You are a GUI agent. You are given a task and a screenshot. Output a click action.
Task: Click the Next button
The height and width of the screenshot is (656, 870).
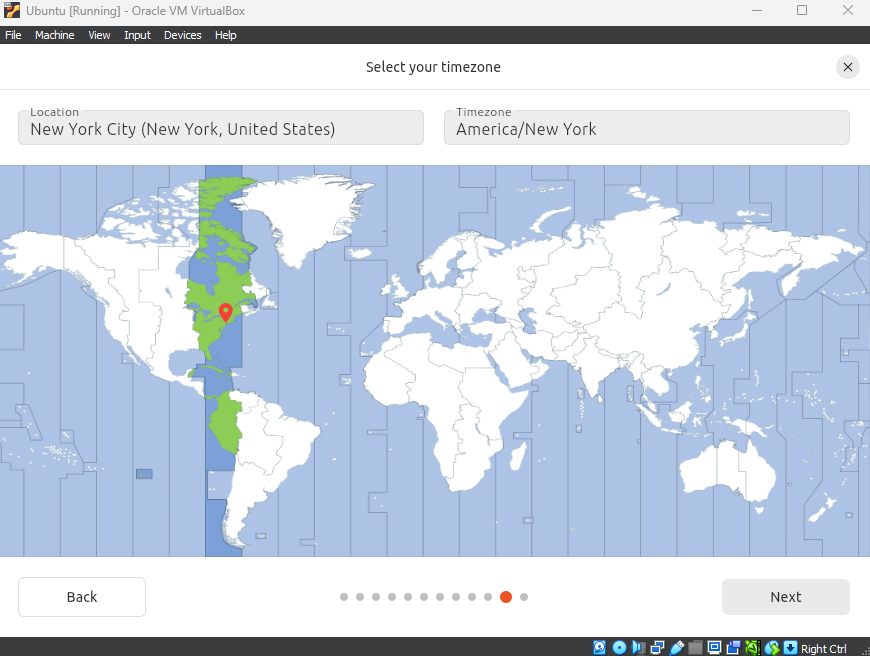785,597
